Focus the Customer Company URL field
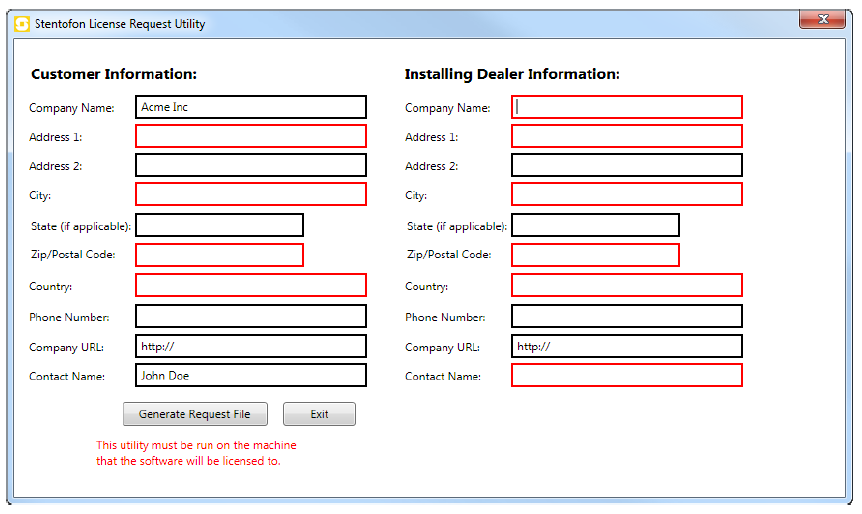862x514 pixels. [250, 346]
